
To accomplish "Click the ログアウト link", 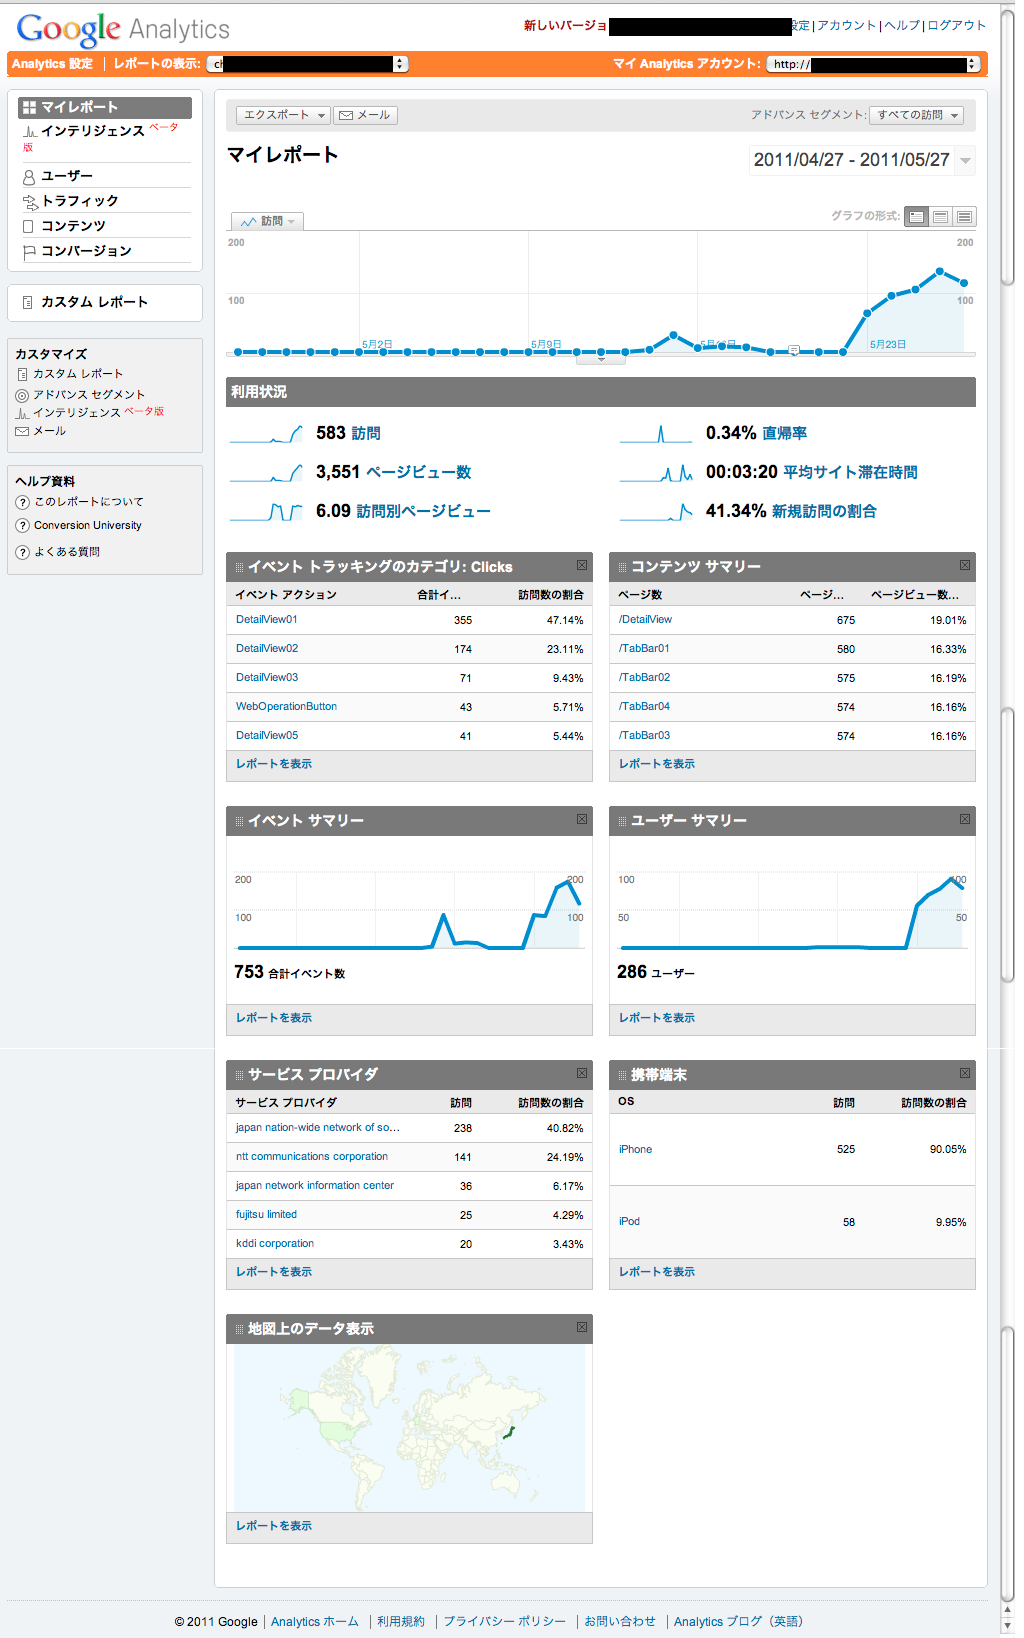I will pos(957,25).
